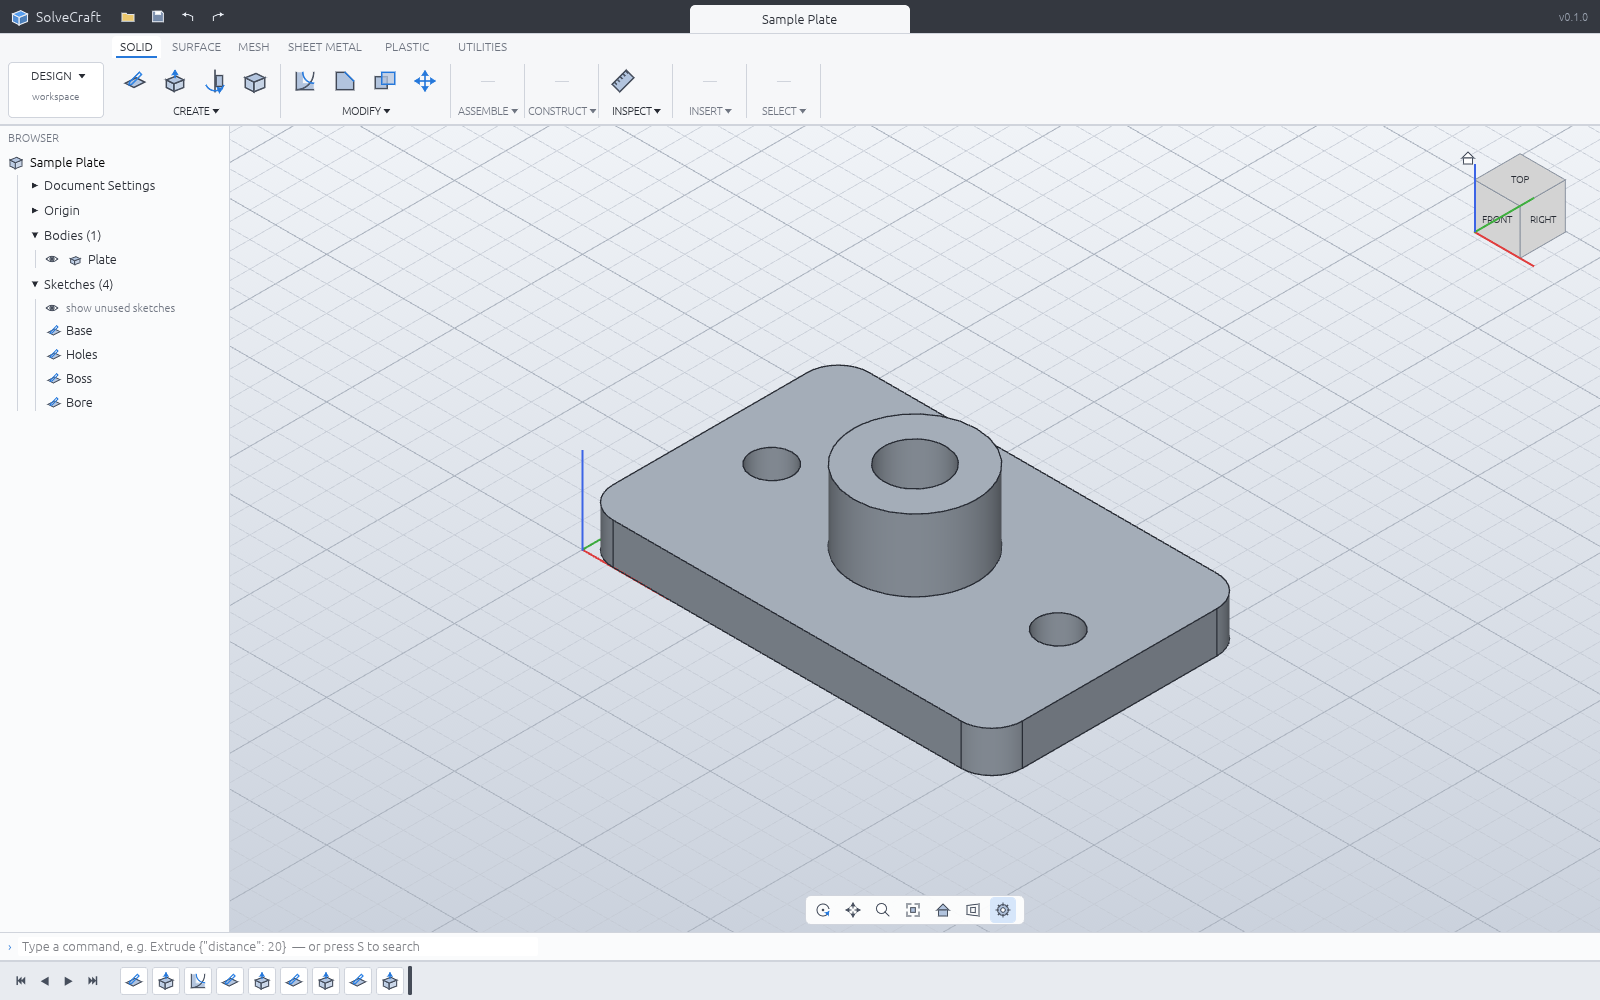Image resolution: width=1600 pixels, height=1000 pixels.
Task: Toggle visibility of the Plate body
Action: (52, 259)
